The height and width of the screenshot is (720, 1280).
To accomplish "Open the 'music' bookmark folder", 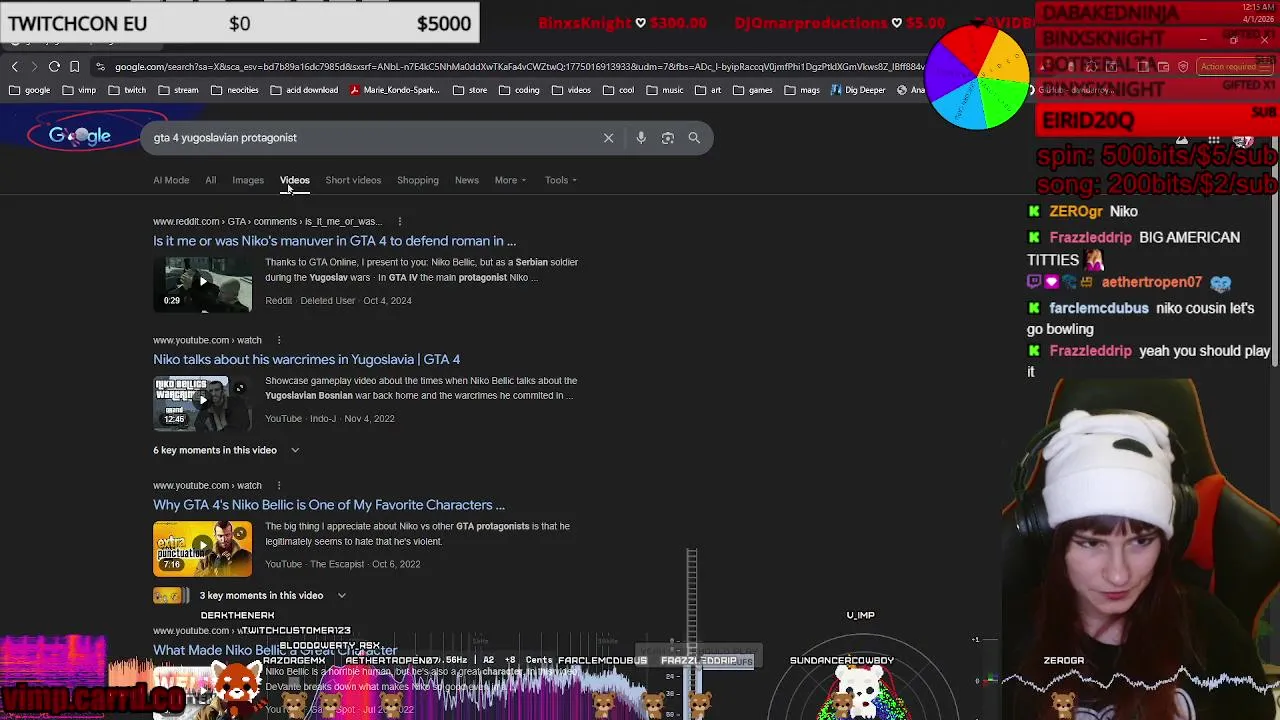I will (x=665, y=90).
